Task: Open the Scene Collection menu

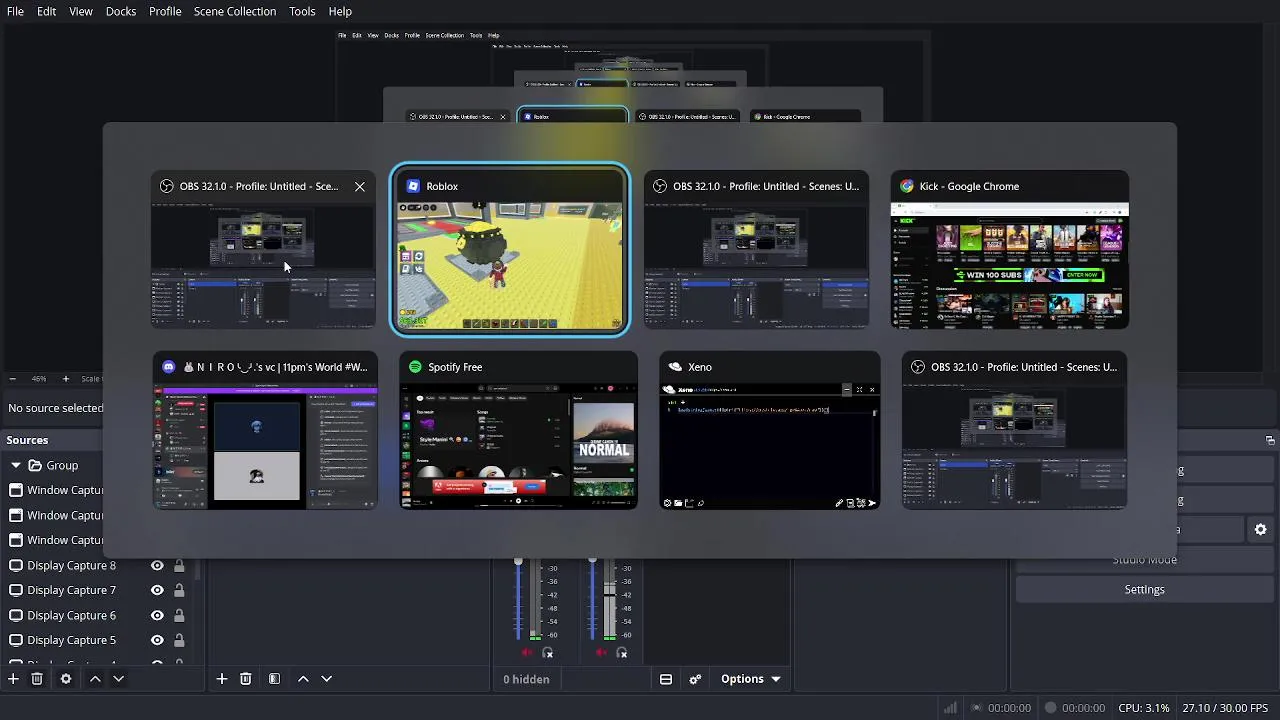Action: [235, 11]
